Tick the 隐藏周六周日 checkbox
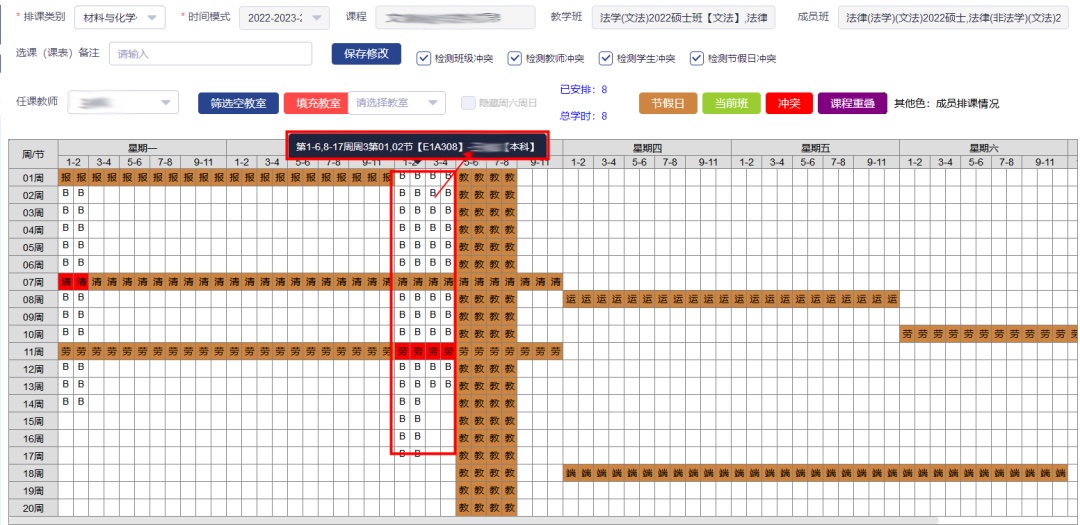Screen dimensions: 1080x525 coord(468,103)
